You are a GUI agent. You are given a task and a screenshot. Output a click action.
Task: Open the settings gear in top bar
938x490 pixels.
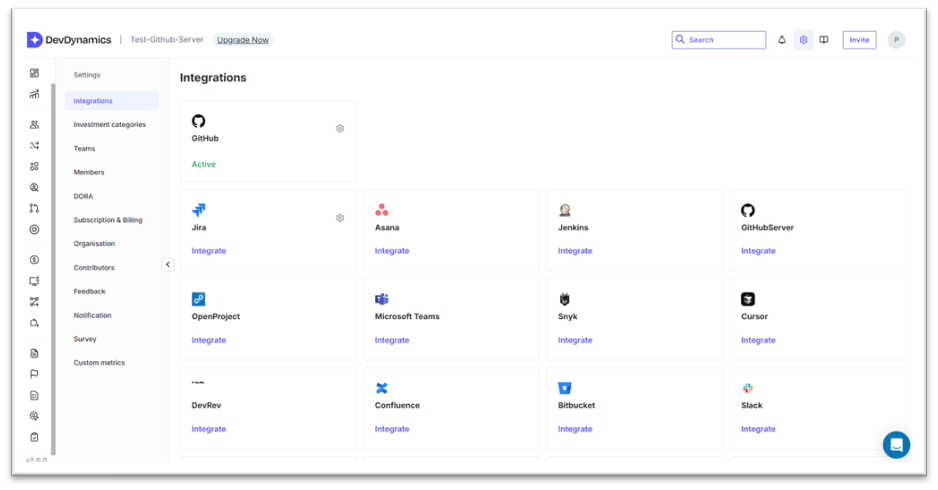803,40
